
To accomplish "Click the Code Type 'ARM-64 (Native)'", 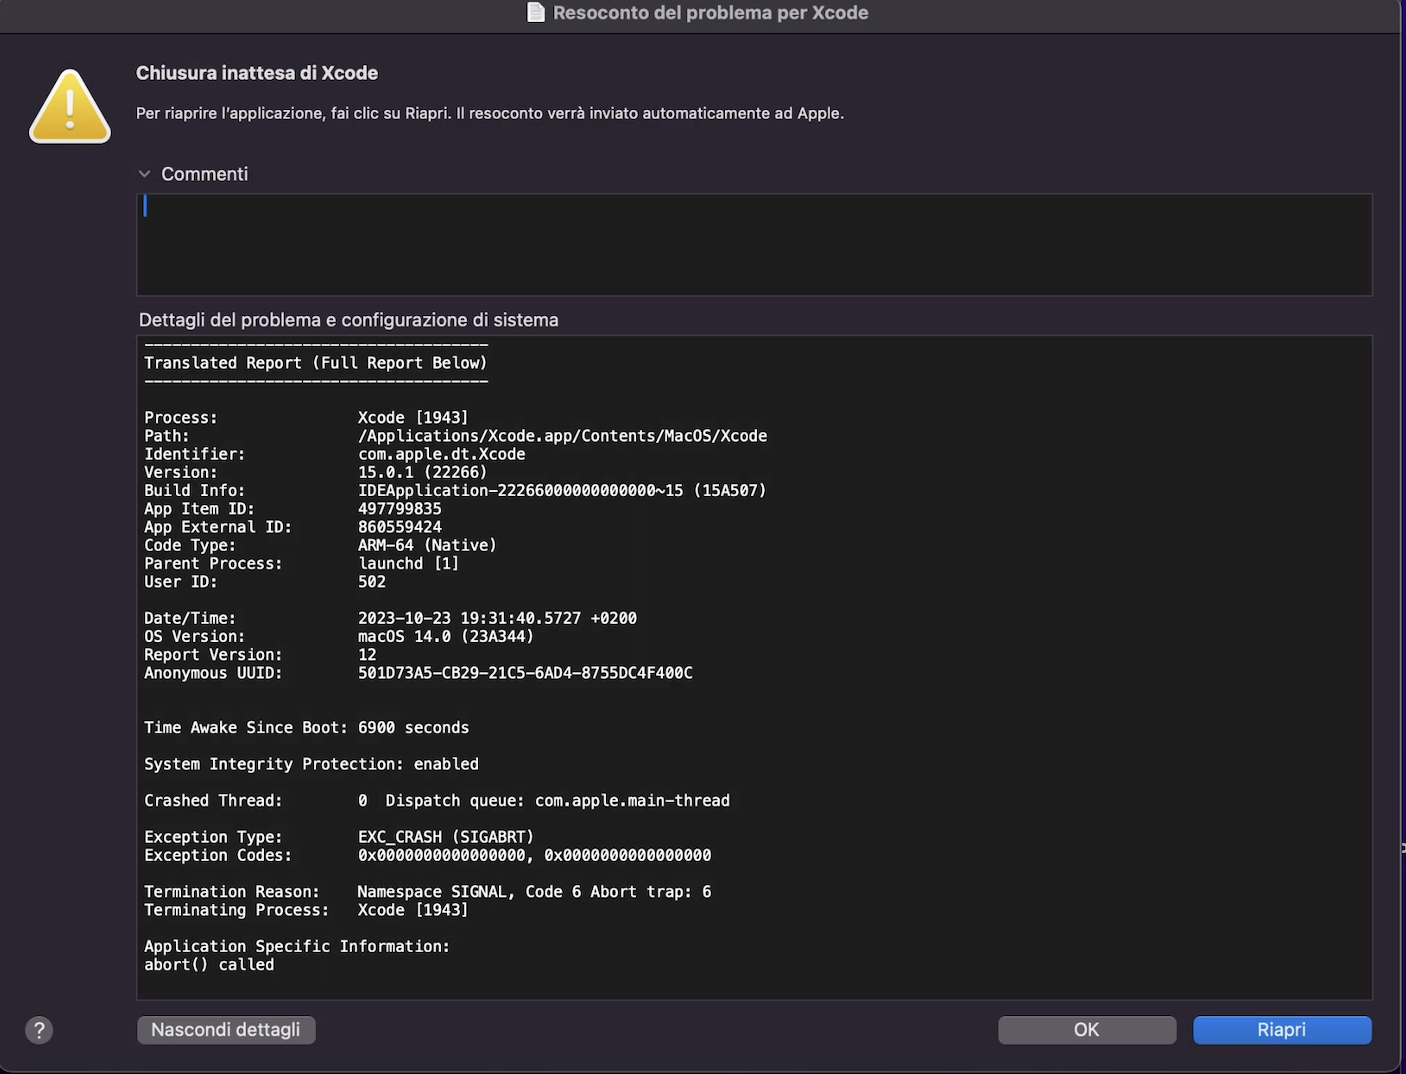I will [427, 545].
